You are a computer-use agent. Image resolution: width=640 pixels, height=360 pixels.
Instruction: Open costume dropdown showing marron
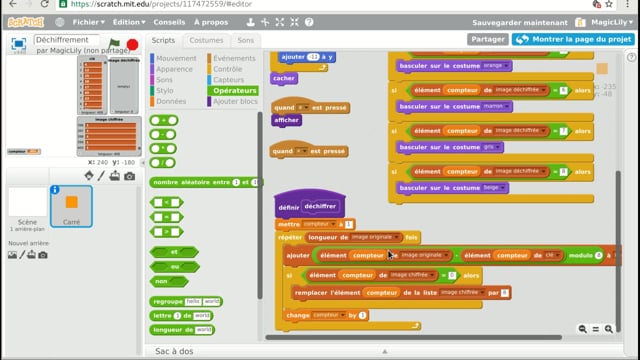(x=496, y=106)
